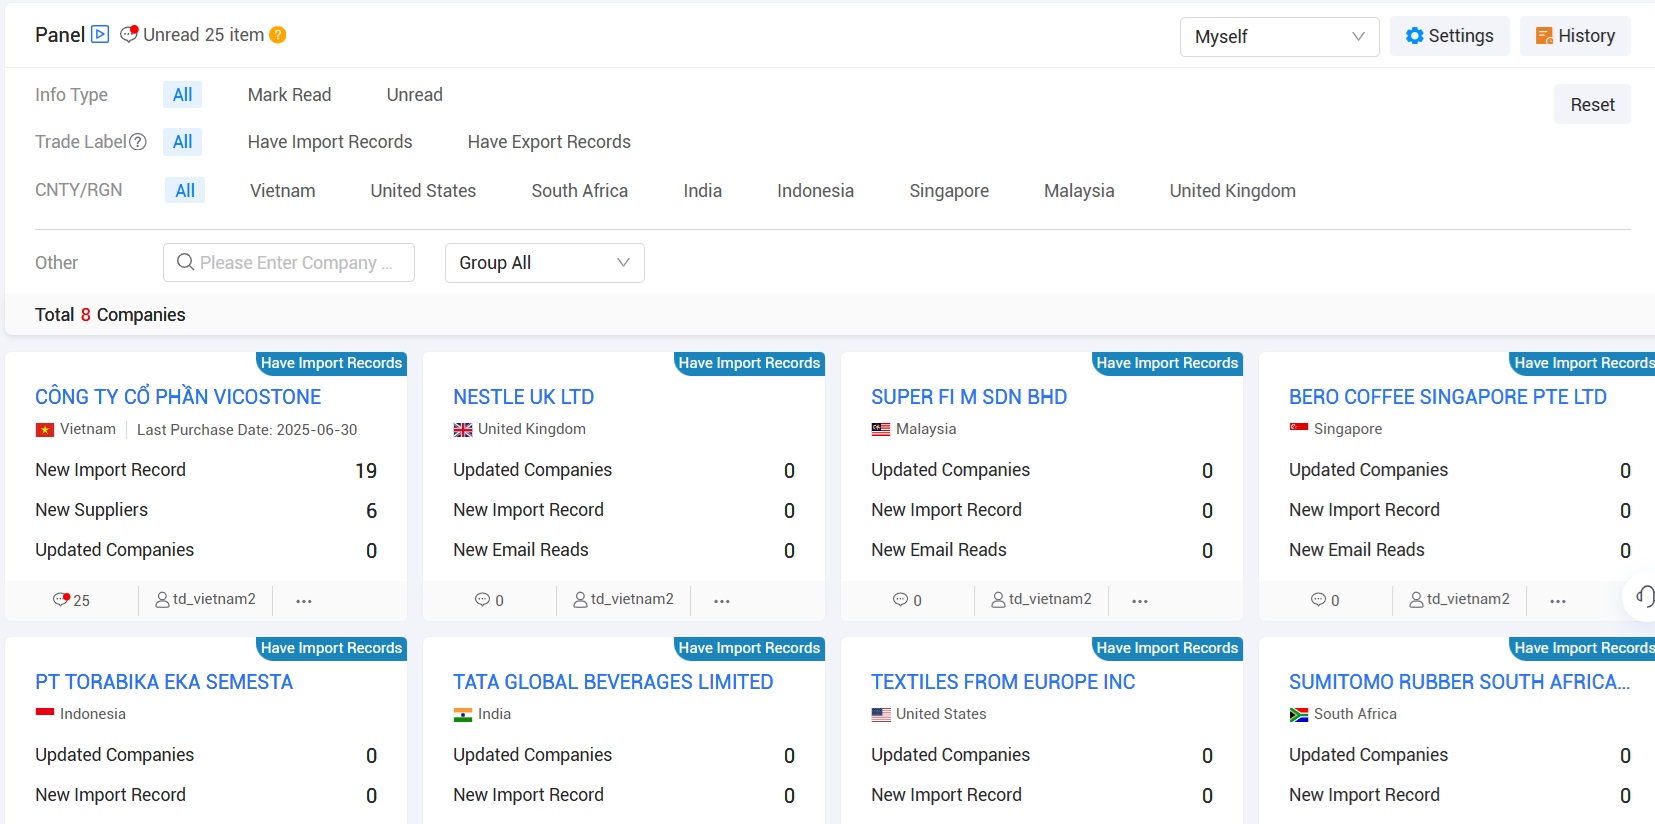
Task: Expand the Myself dropdown
Action: (1279, 37)
